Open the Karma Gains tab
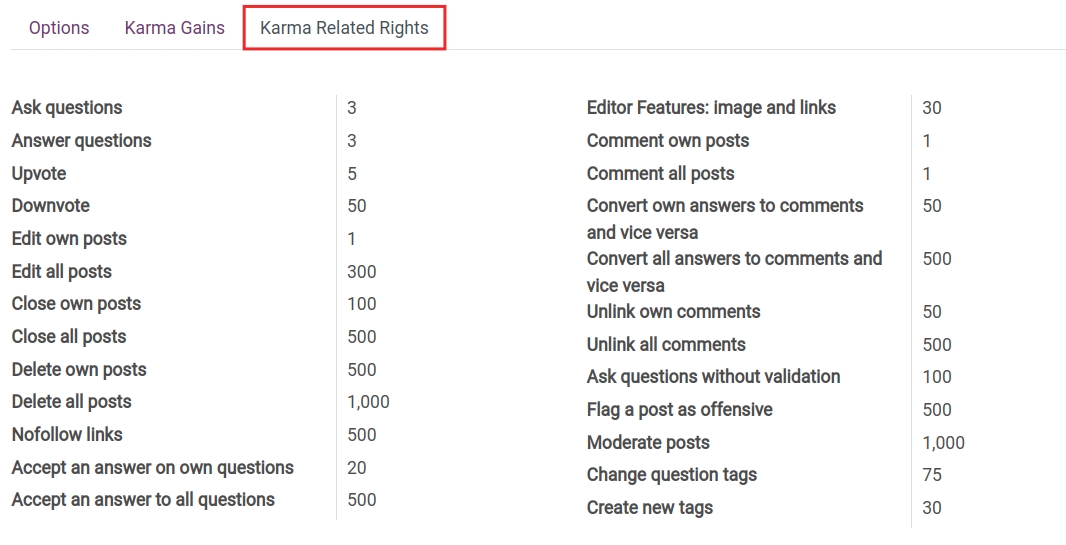1066x545 pixels. (175, 28)
